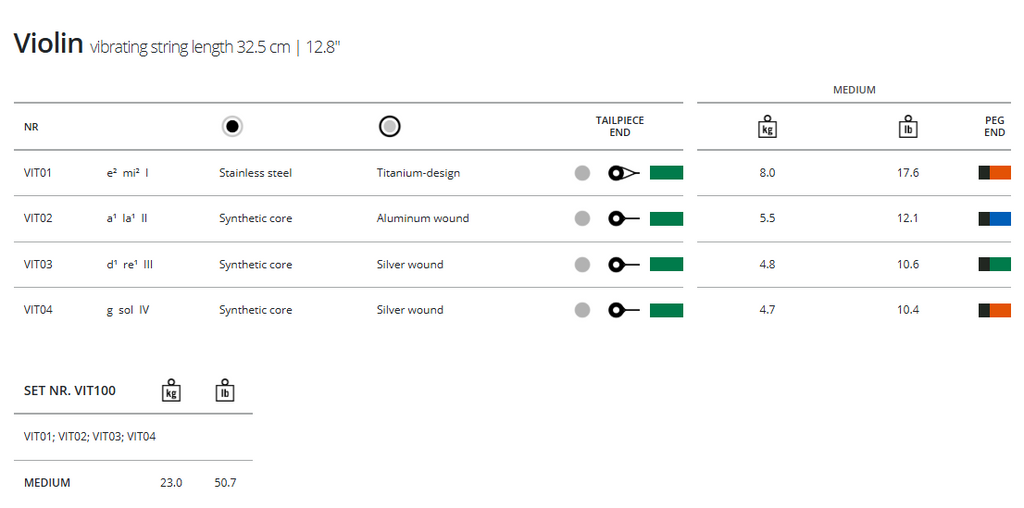This screenshot has height=508, width=1024.
Task: Click the 12.1 lb tension value
Action: click(x=908, y=219)
